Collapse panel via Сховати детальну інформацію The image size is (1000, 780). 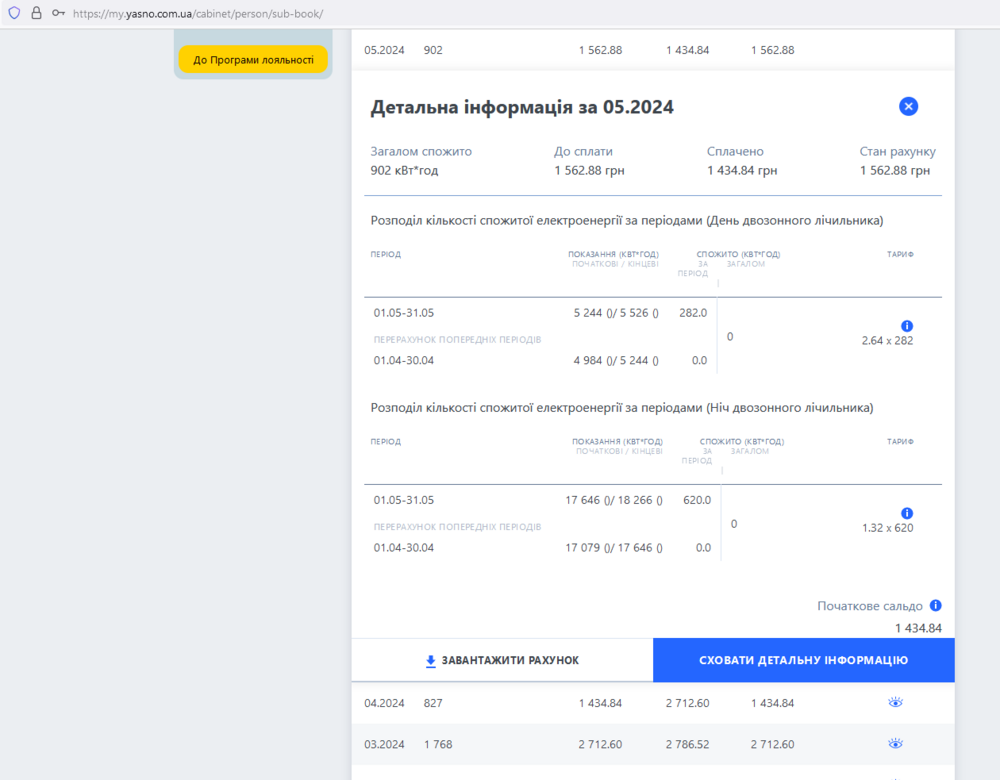pyautogui.click(x=803, y=660)
